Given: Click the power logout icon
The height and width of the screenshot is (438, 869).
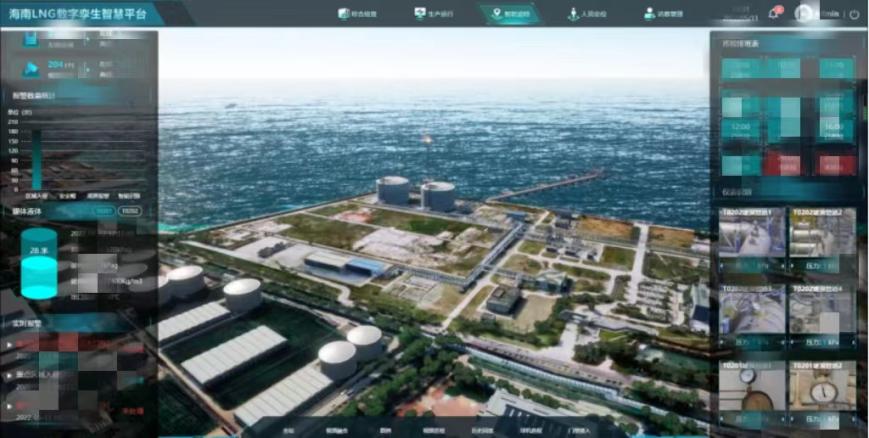Looking at the screenshot, I should pos(854,14).
